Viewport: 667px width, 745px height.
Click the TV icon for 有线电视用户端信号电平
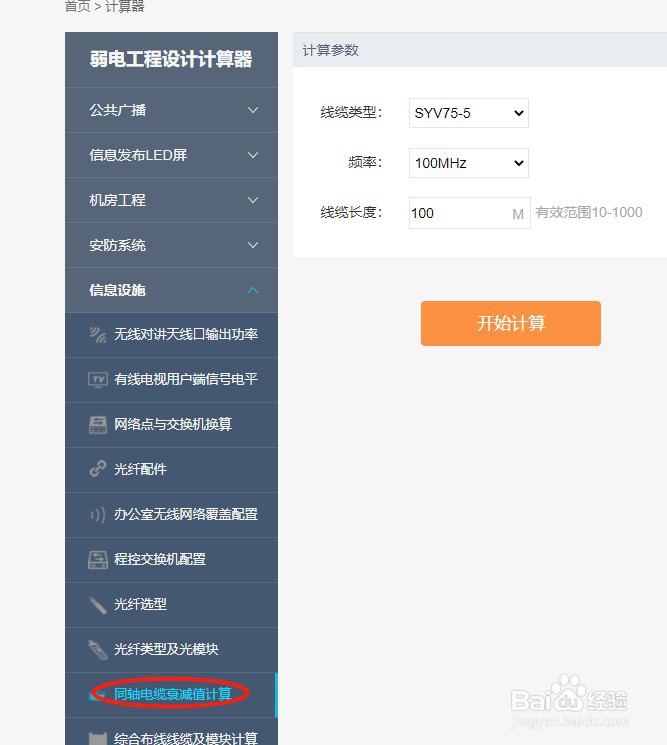point(98,379)
